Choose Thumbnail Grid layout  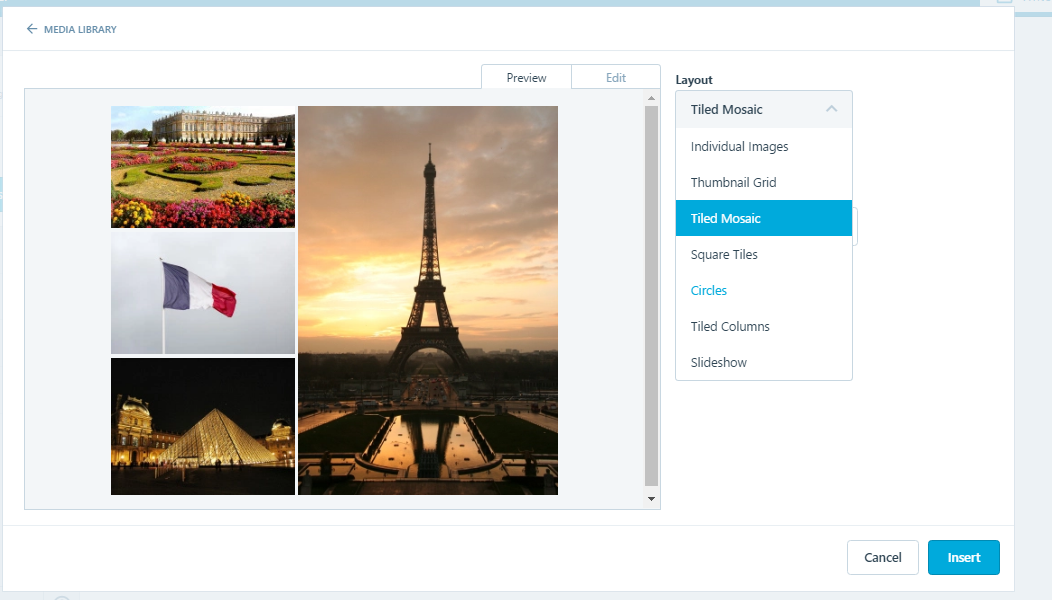[x=733, y=183]
